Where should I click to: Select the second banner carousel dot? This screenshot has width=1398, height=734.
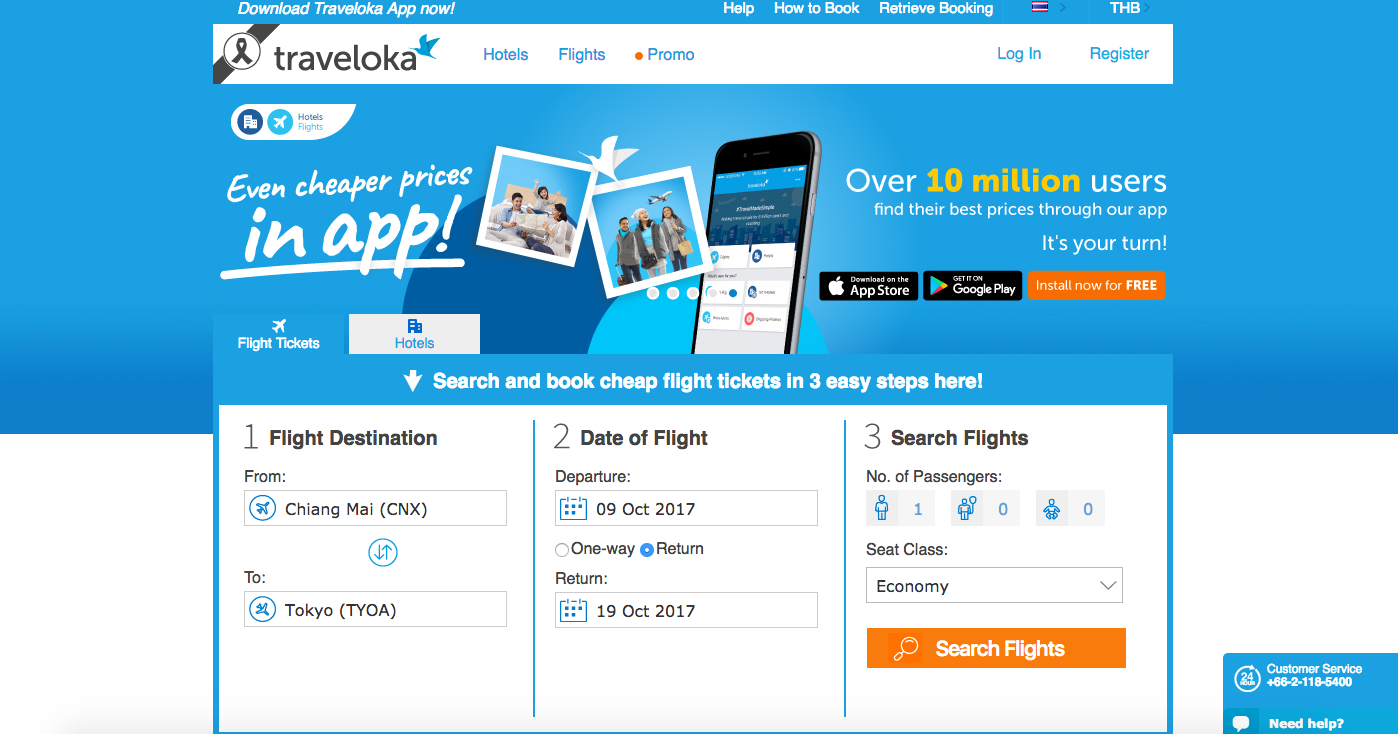coord(673,293)
